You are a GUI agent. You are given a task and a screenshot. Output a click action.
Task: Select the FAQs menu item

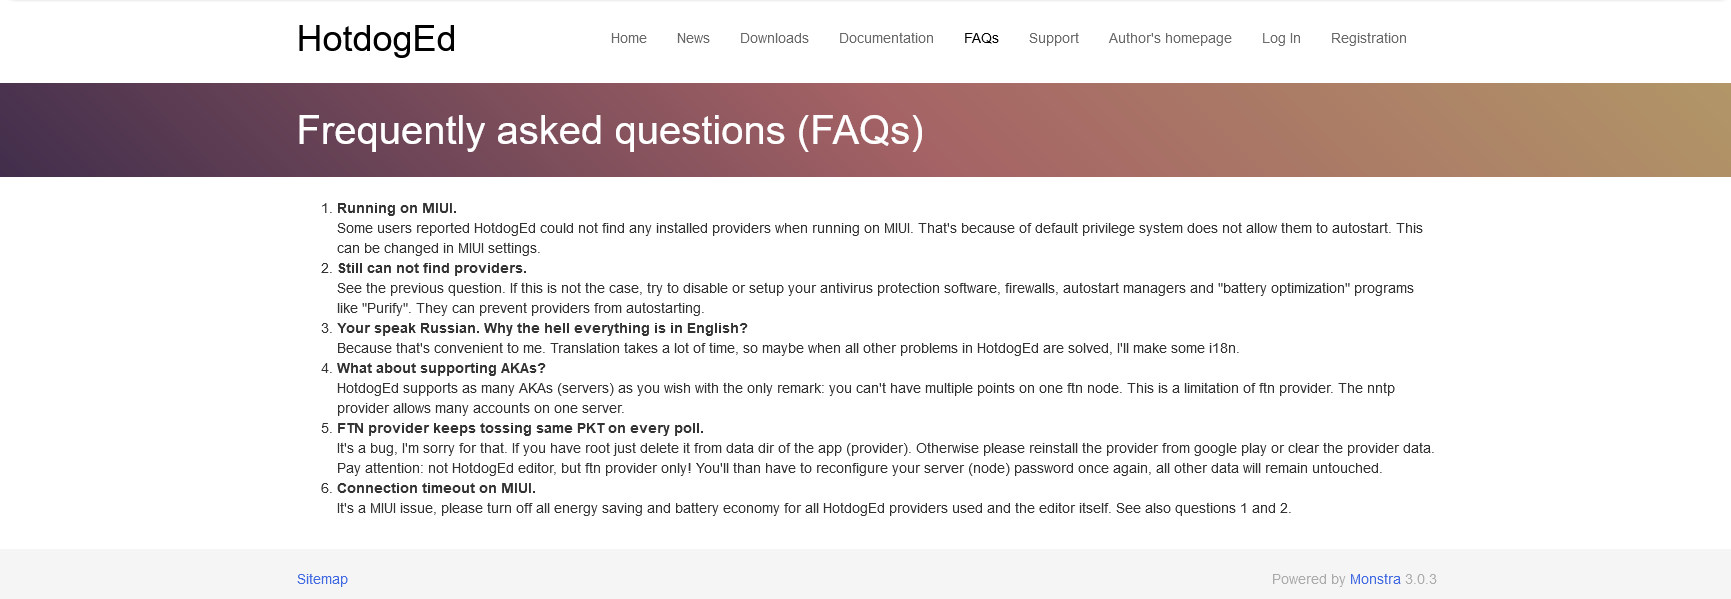[x=981, y=38]
